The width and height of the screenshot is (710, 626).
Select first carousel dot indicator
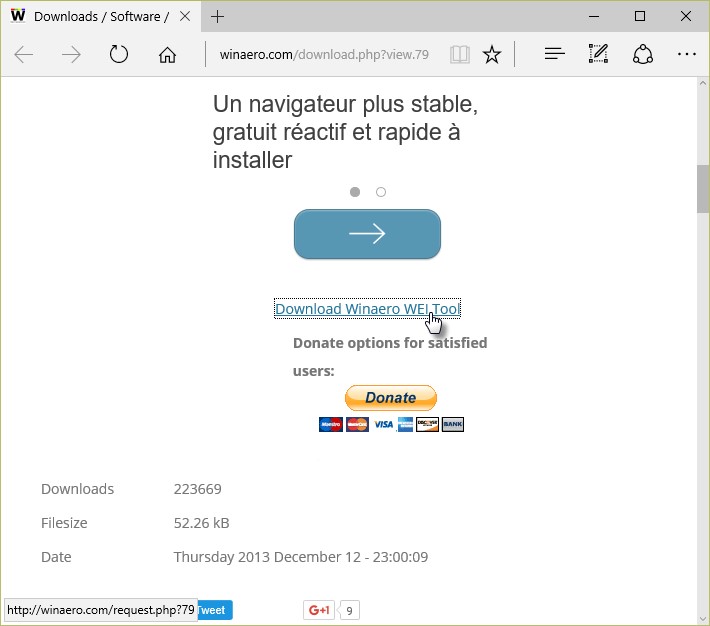[x=355, y=192]
